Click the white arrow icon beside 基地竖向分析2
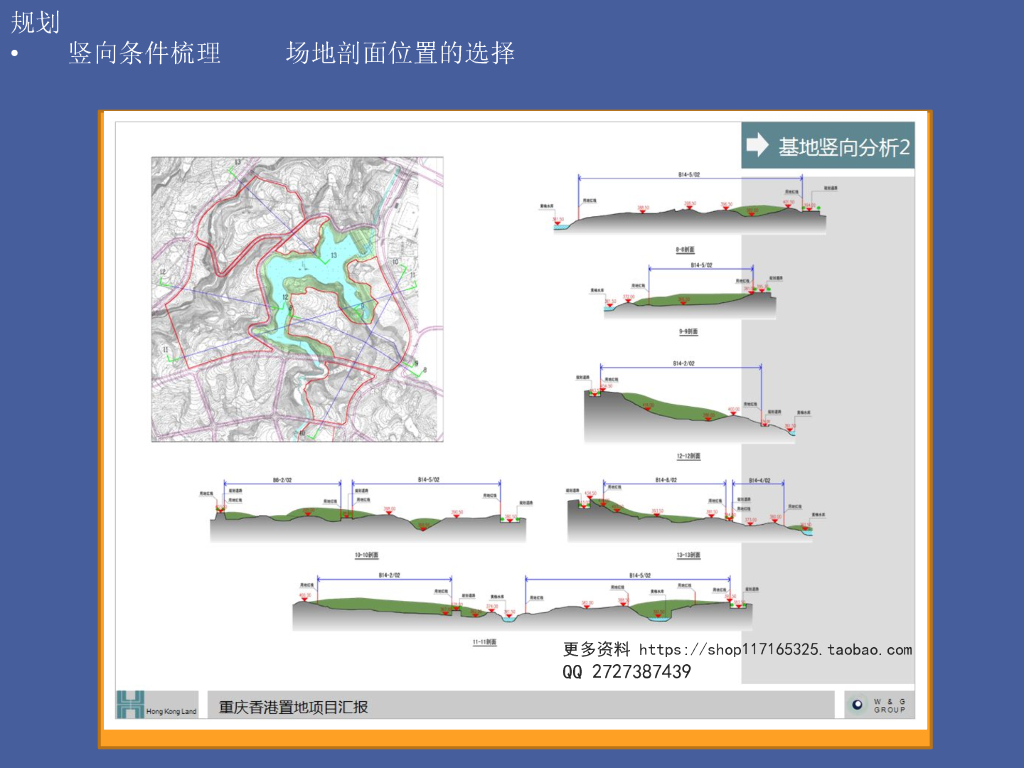1024x768 pixels. click(x=759, y=147)
